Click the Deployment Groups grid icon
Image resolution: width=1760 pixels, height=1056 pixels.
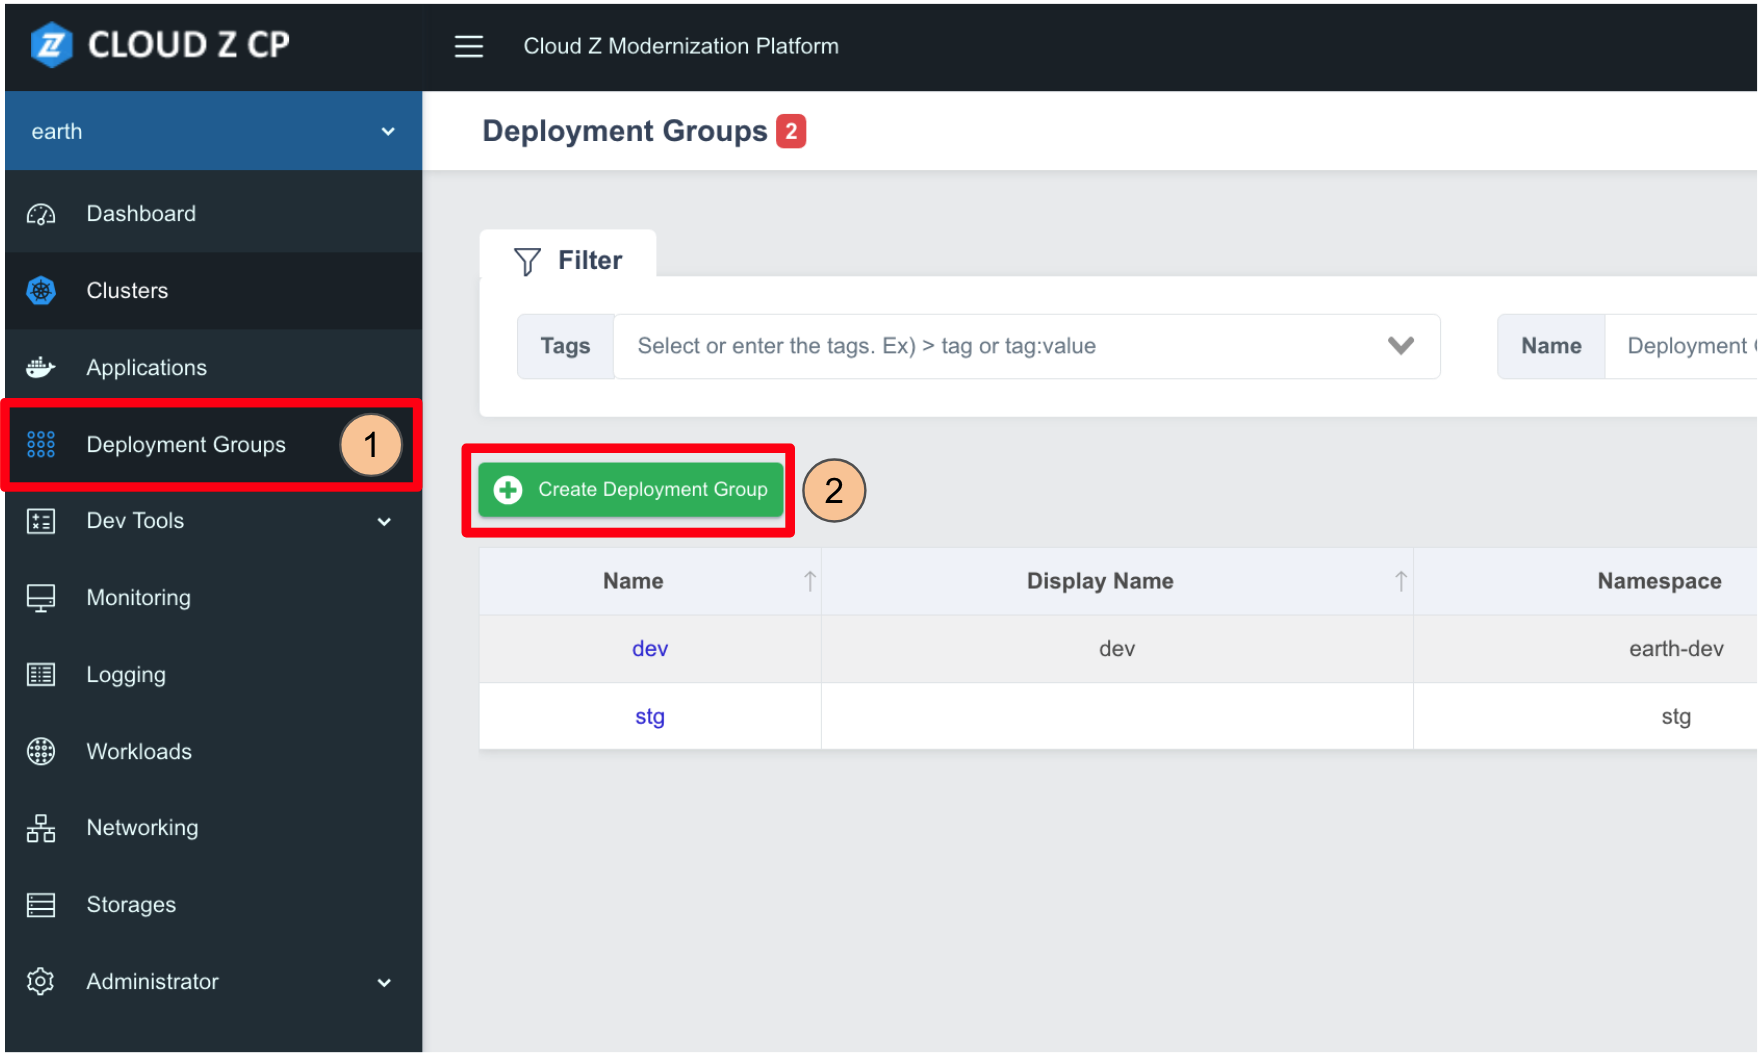41,444
